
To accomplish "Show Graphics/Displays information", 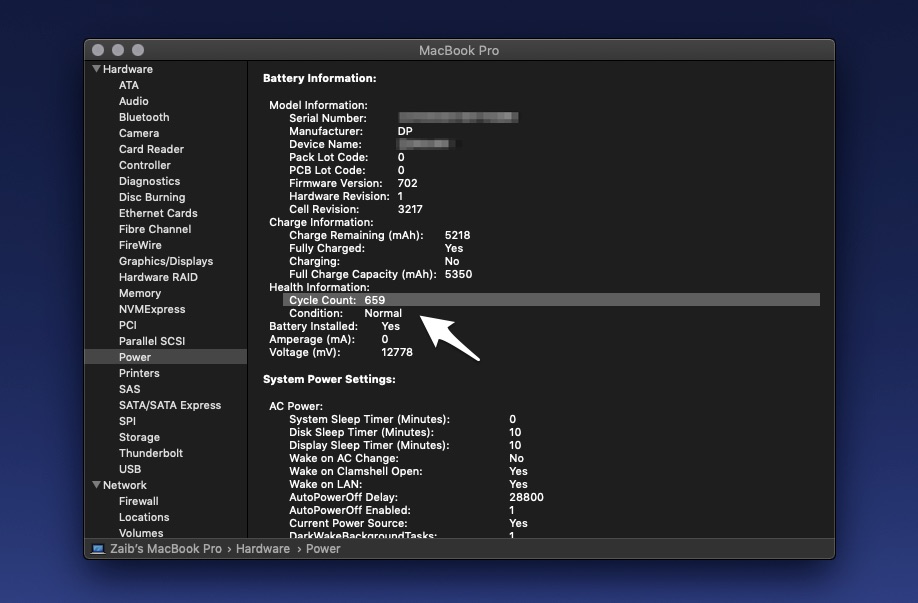I will coord(166,261).
